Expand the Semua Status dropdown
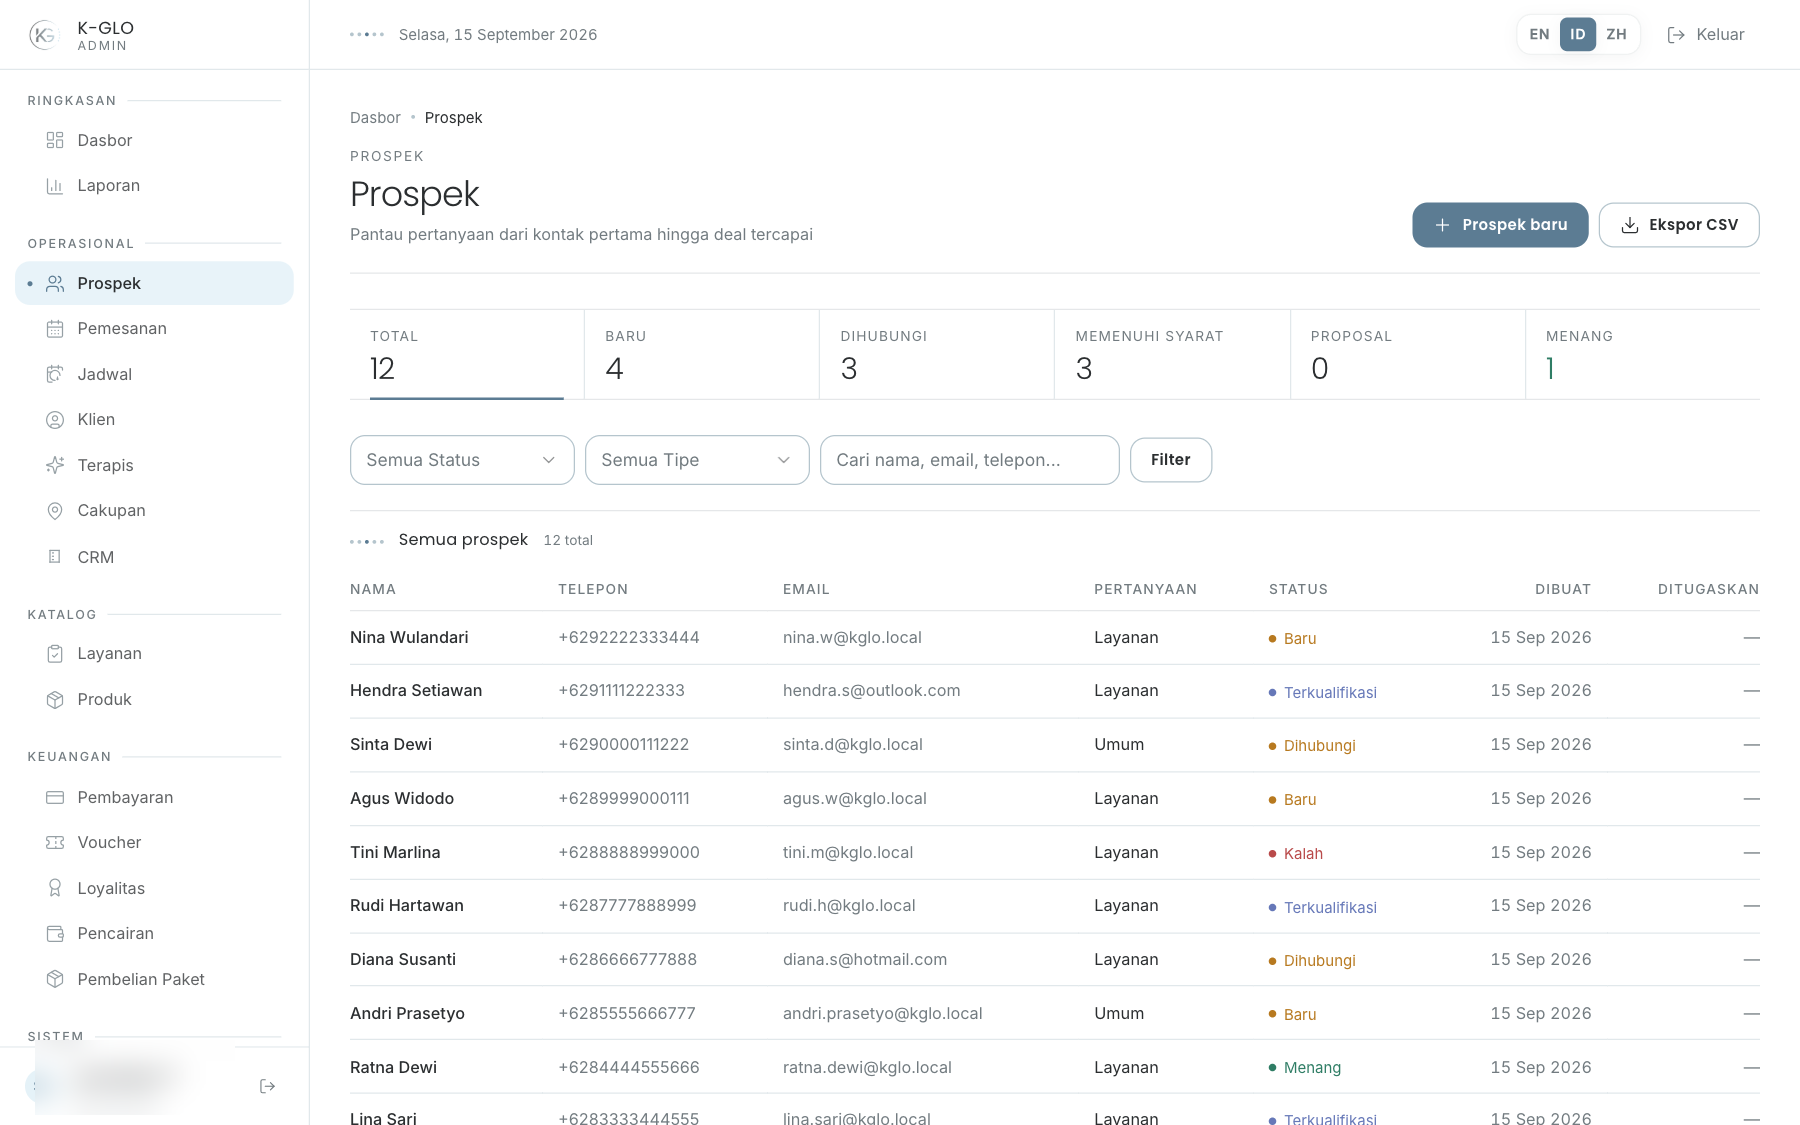 pyautogui.click(x=462, y=460)
